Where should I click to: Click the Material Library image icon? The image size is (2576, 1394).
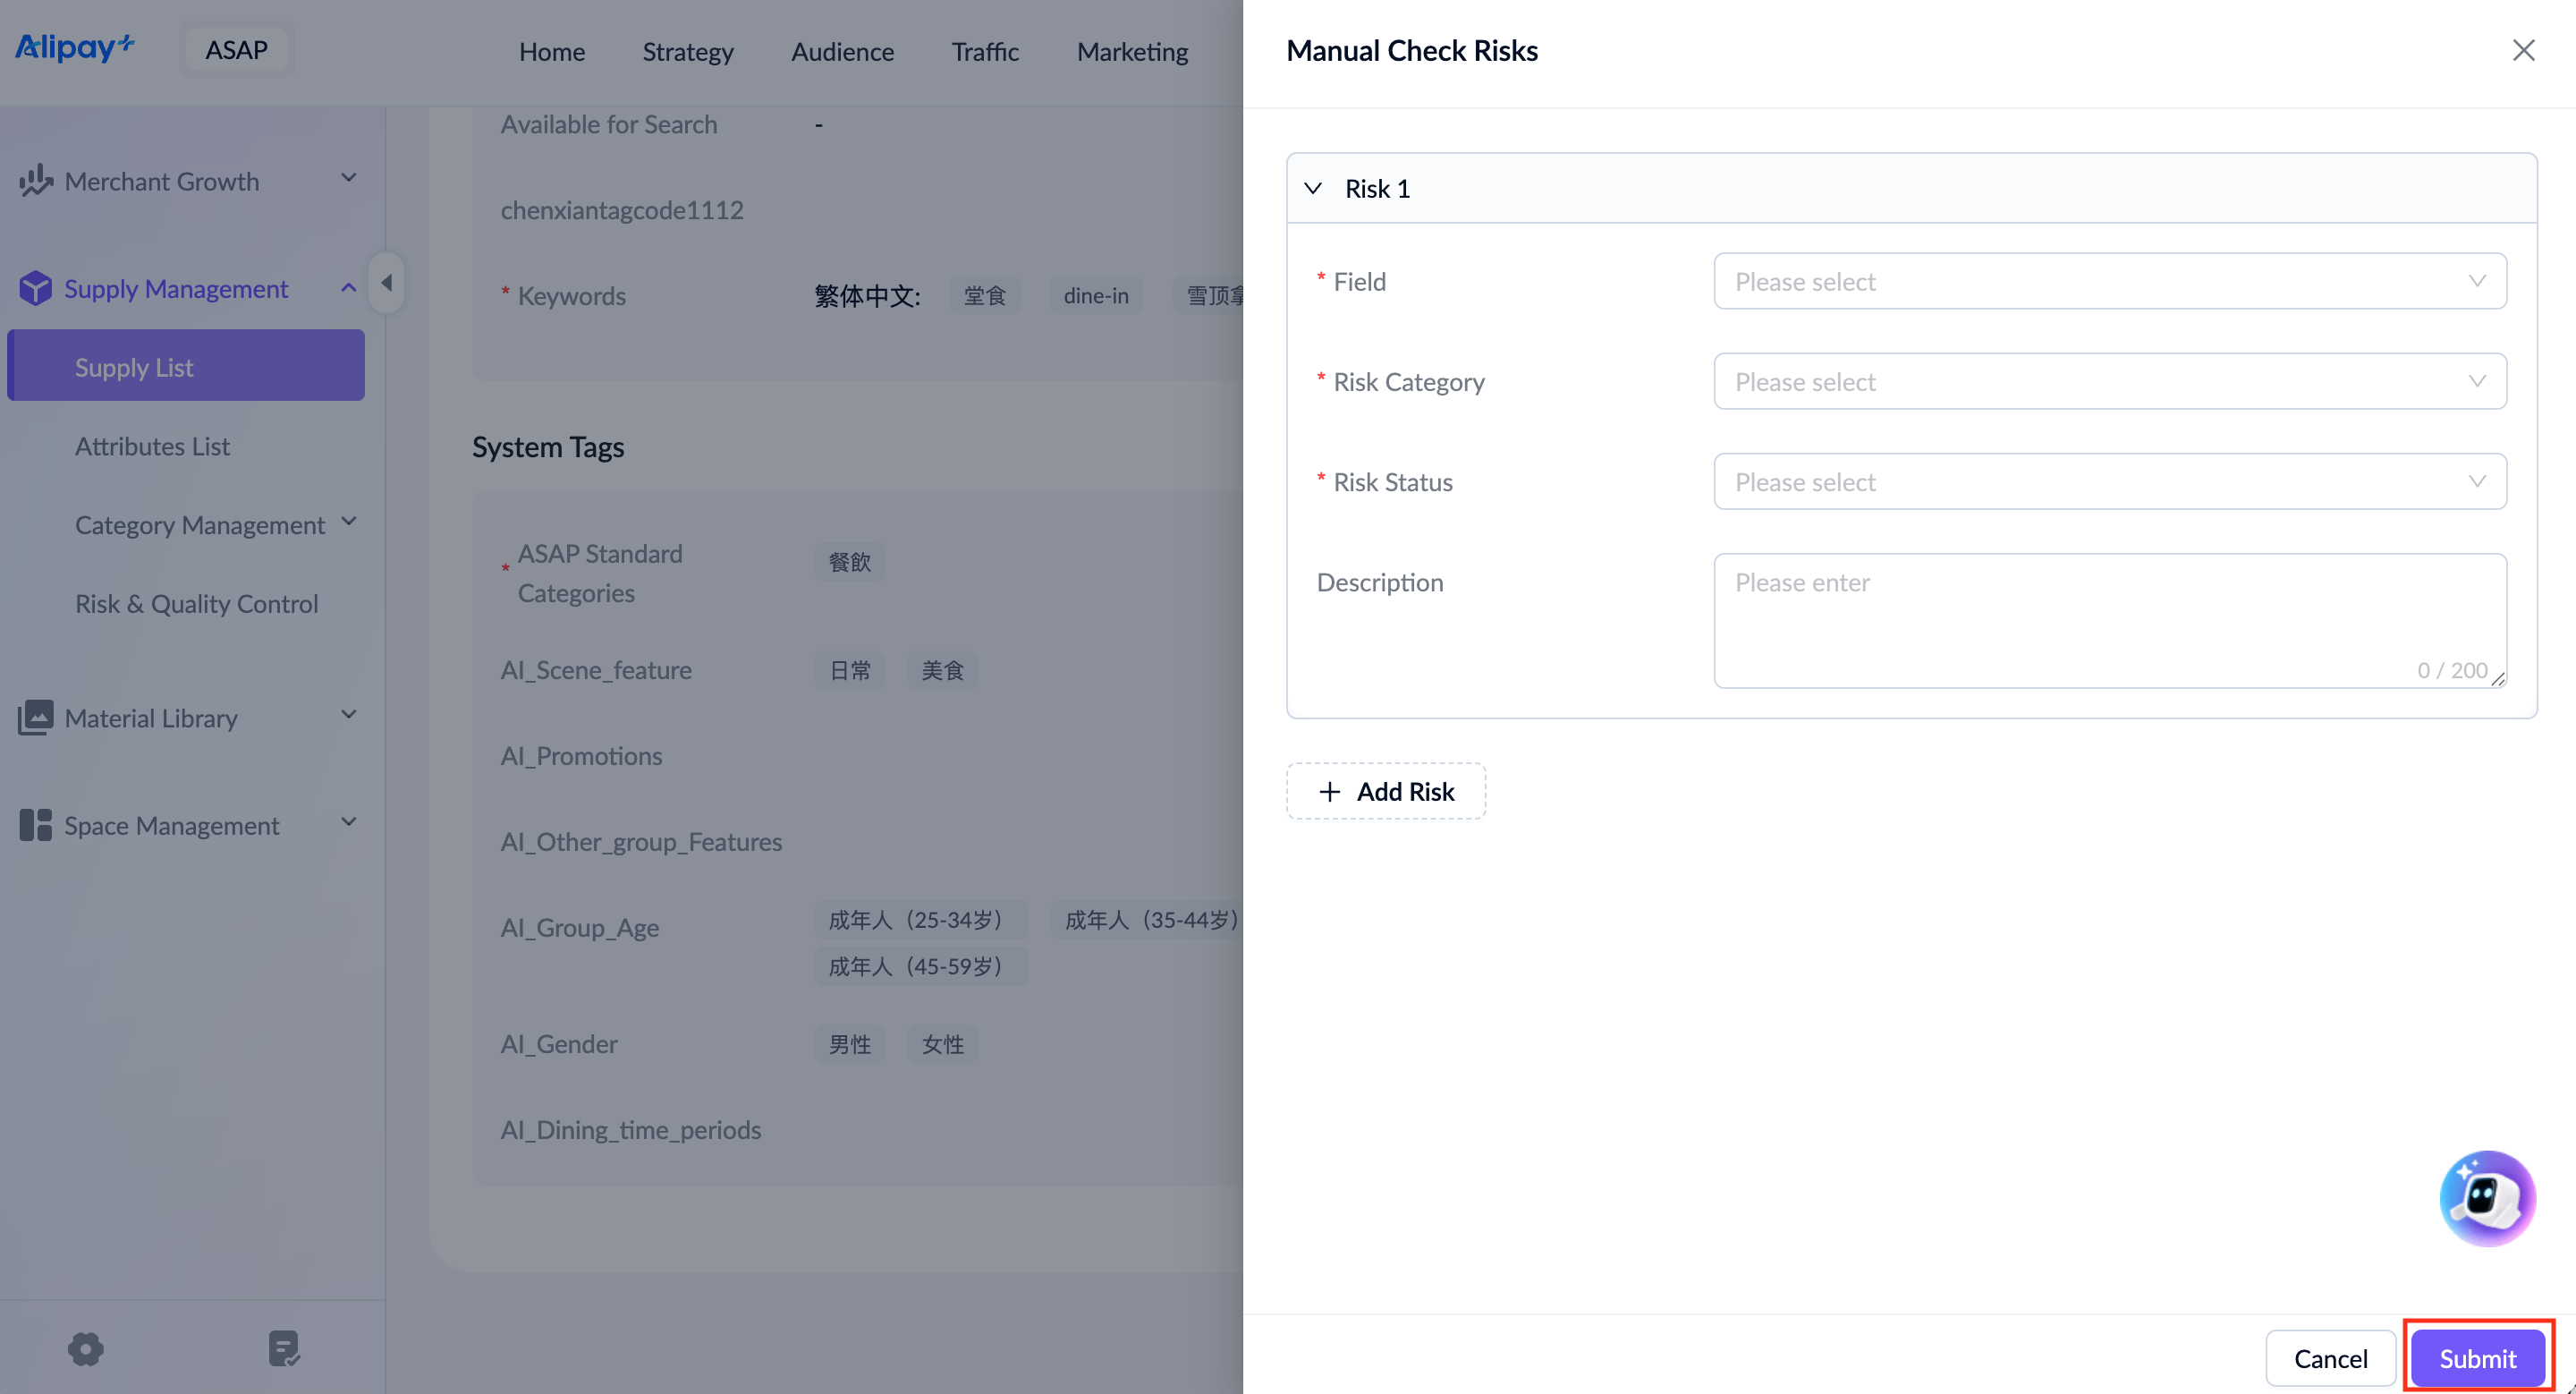click(35, 717)
